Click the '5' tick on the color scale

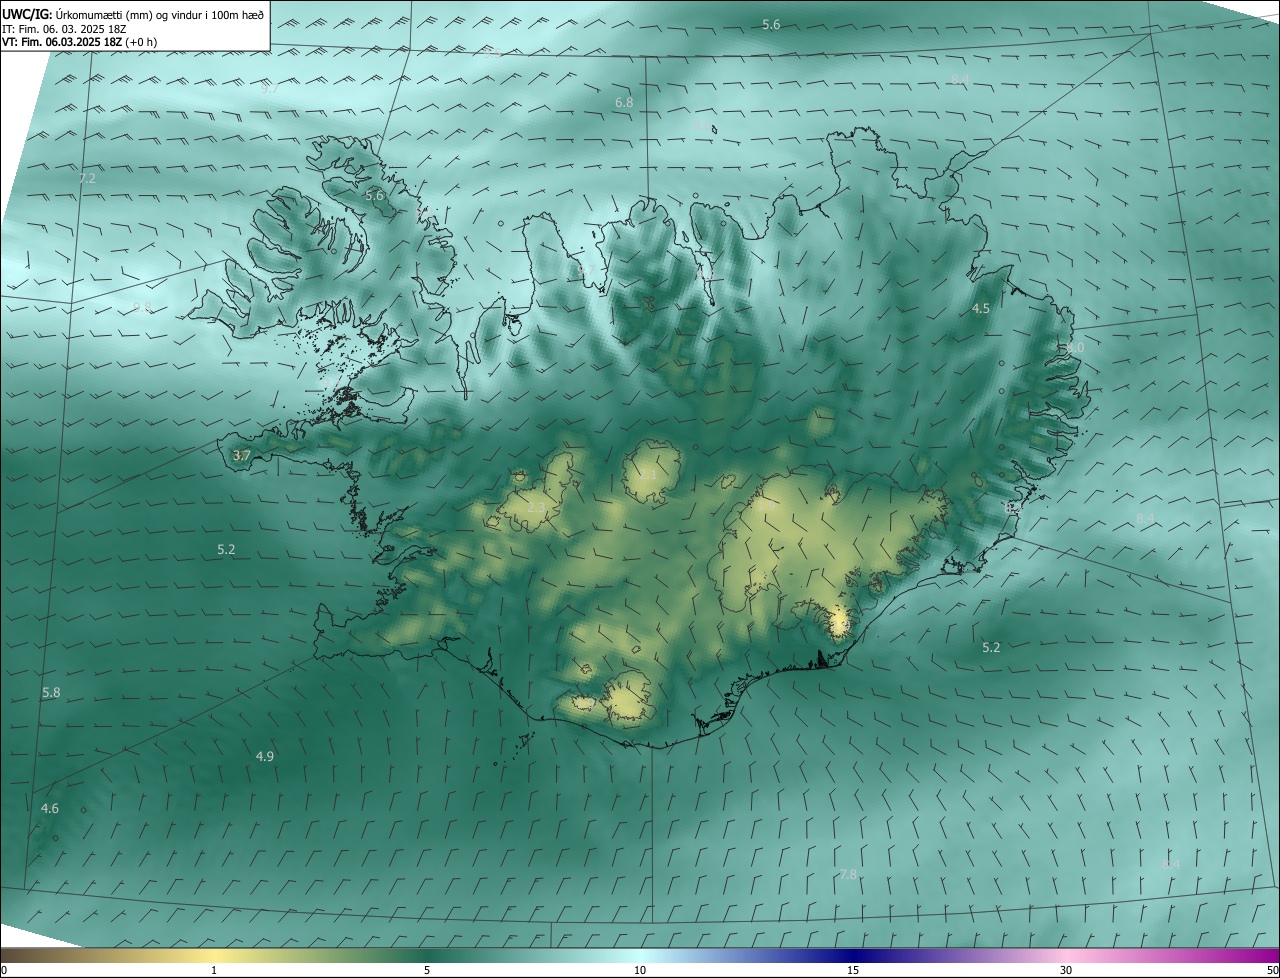pos(427,971)
